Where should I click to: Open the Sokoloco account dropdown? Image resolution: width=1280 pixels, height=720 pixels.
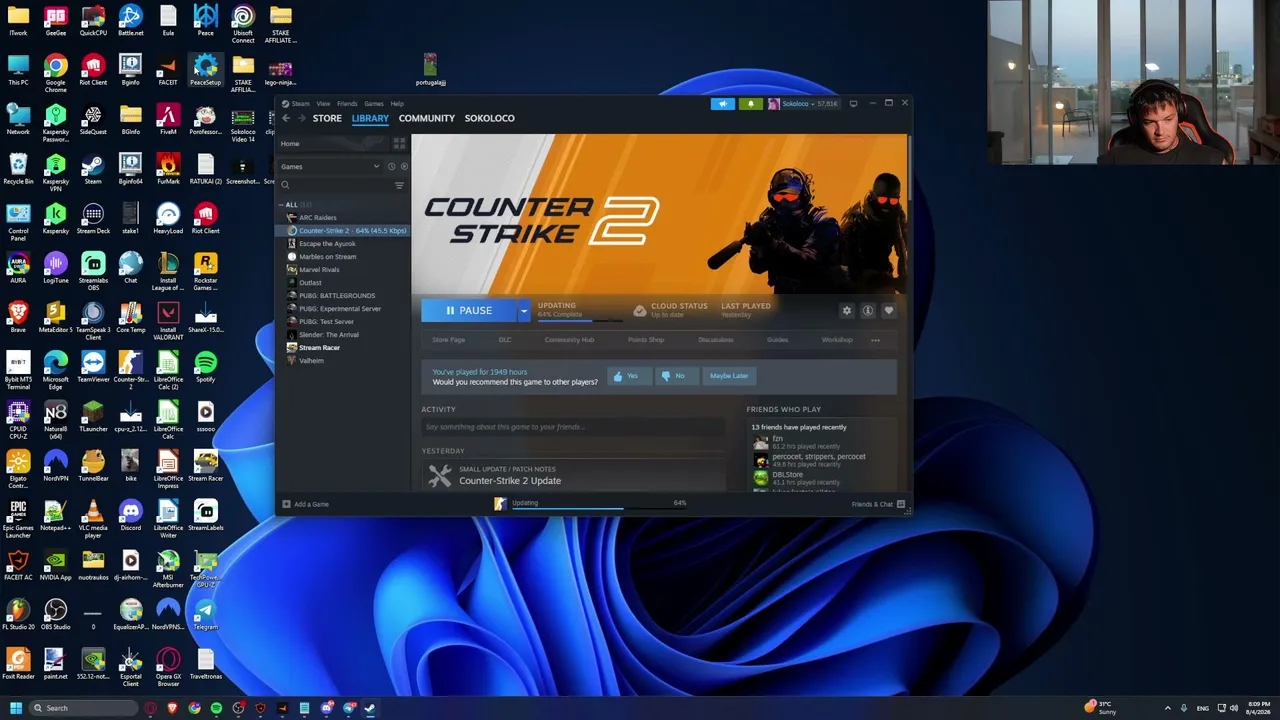pyautogui.click(x=803, y=103)
